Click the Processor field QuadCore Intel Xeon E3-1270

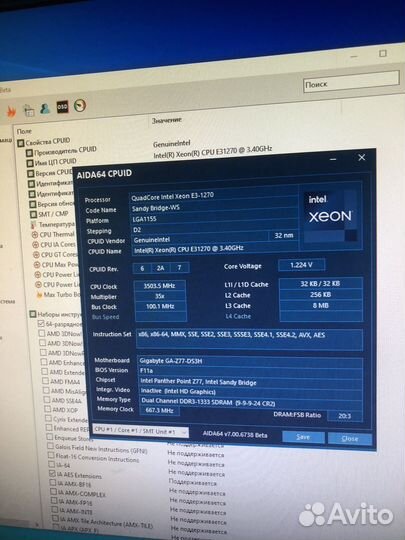[x=214, y=196]
